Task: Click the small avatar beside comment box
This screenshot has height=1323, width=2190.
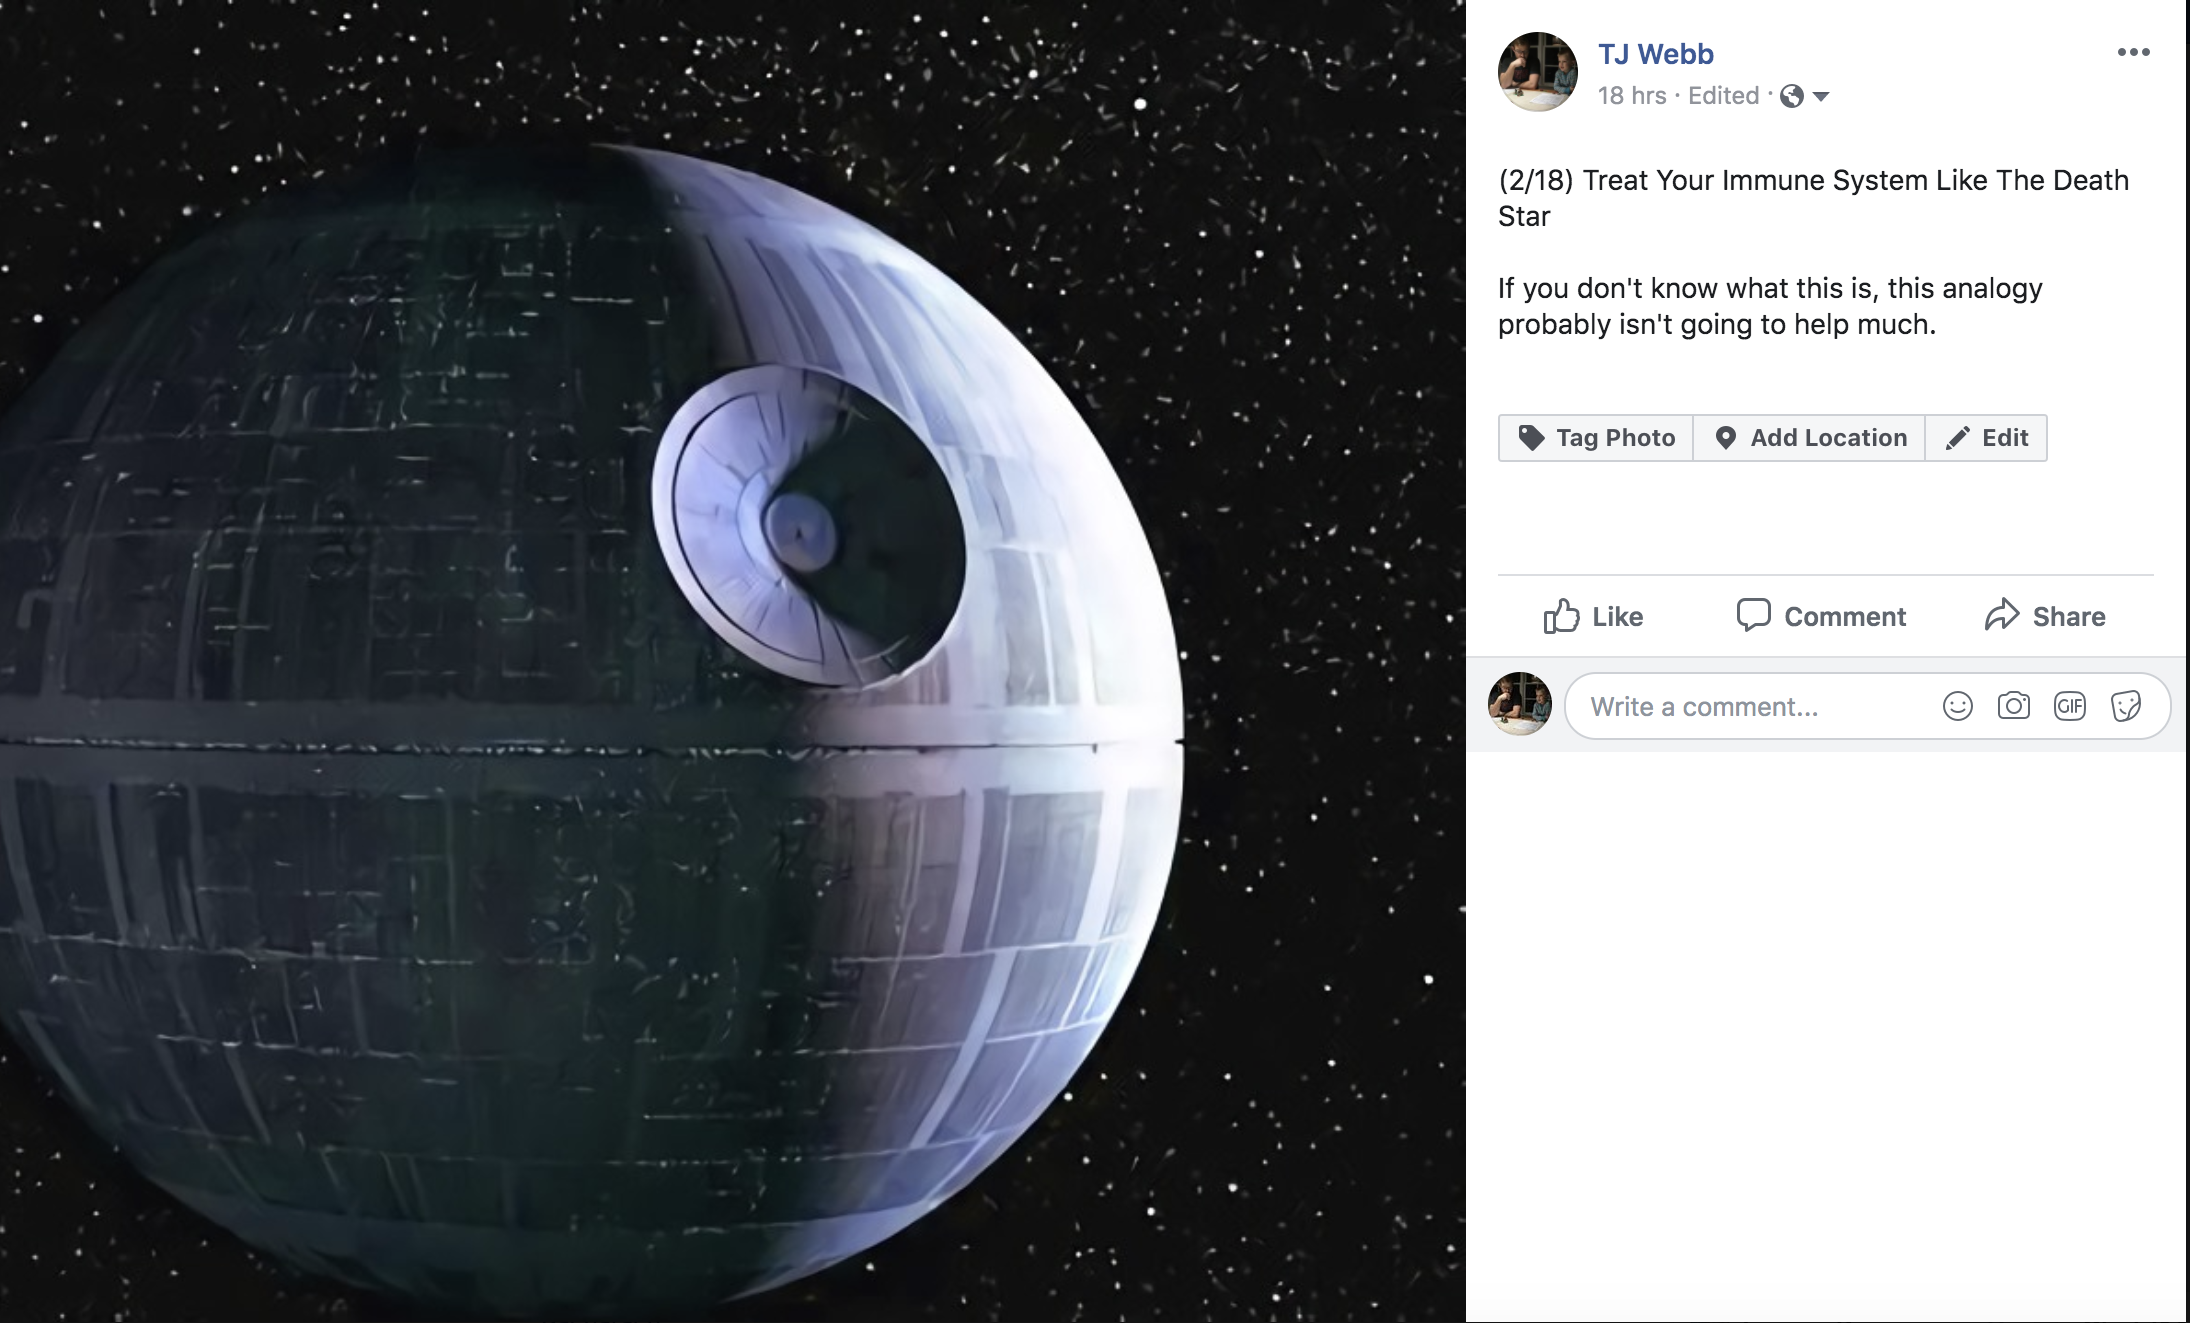Action: pyautogui.click(x=1519, y=704)
